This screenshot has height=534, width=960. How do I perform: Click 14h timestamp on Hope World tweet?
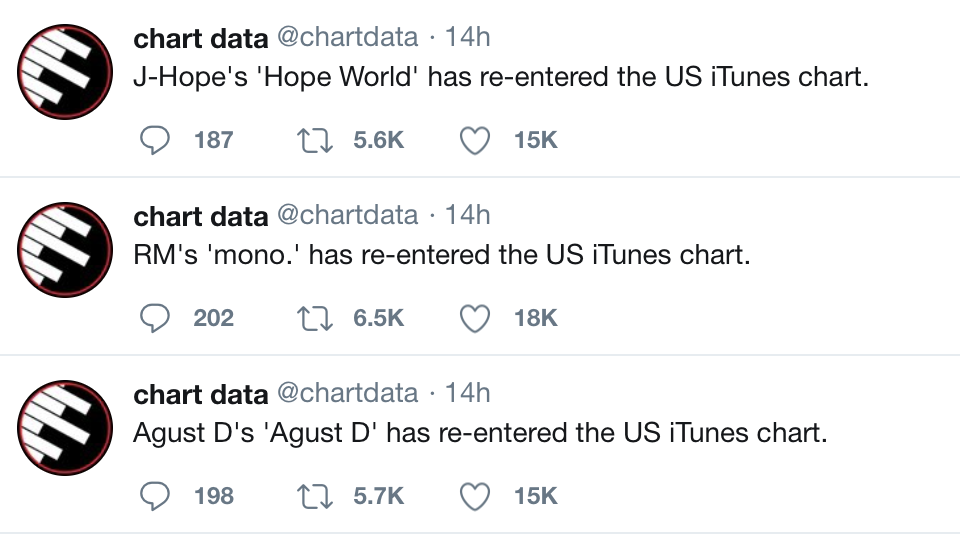467,37
